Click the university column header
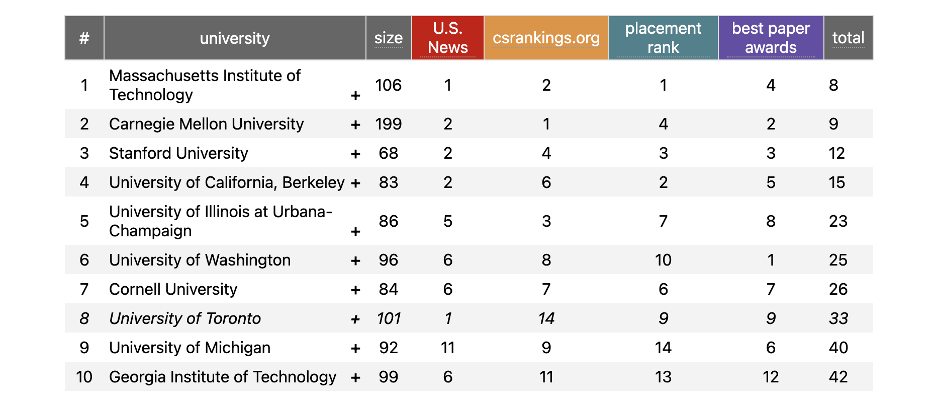The image size is (936, 394). [x=235, y=38]
